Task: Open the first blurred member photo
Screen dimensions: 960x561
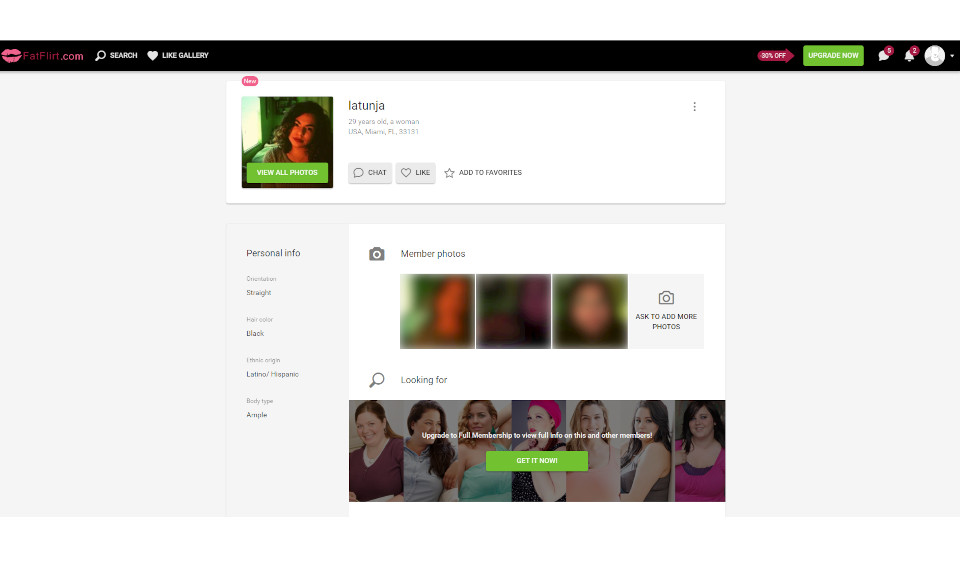Action: (x=437, y=311)
